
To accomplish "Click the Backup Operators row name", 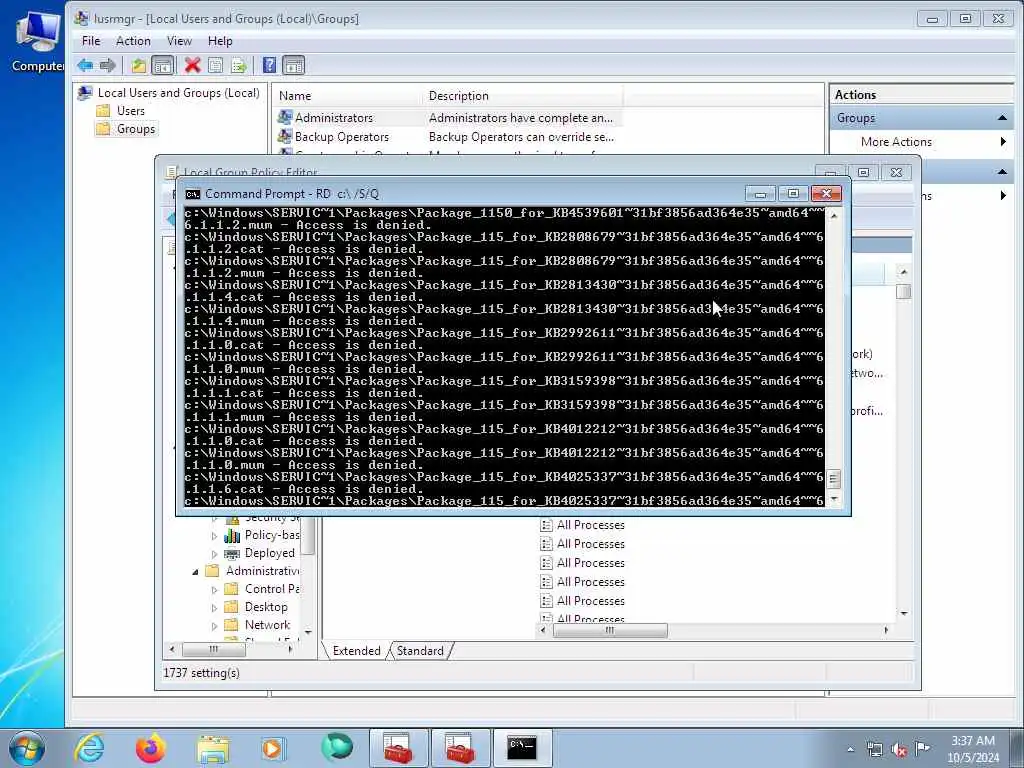I will [x=342, y=137].
